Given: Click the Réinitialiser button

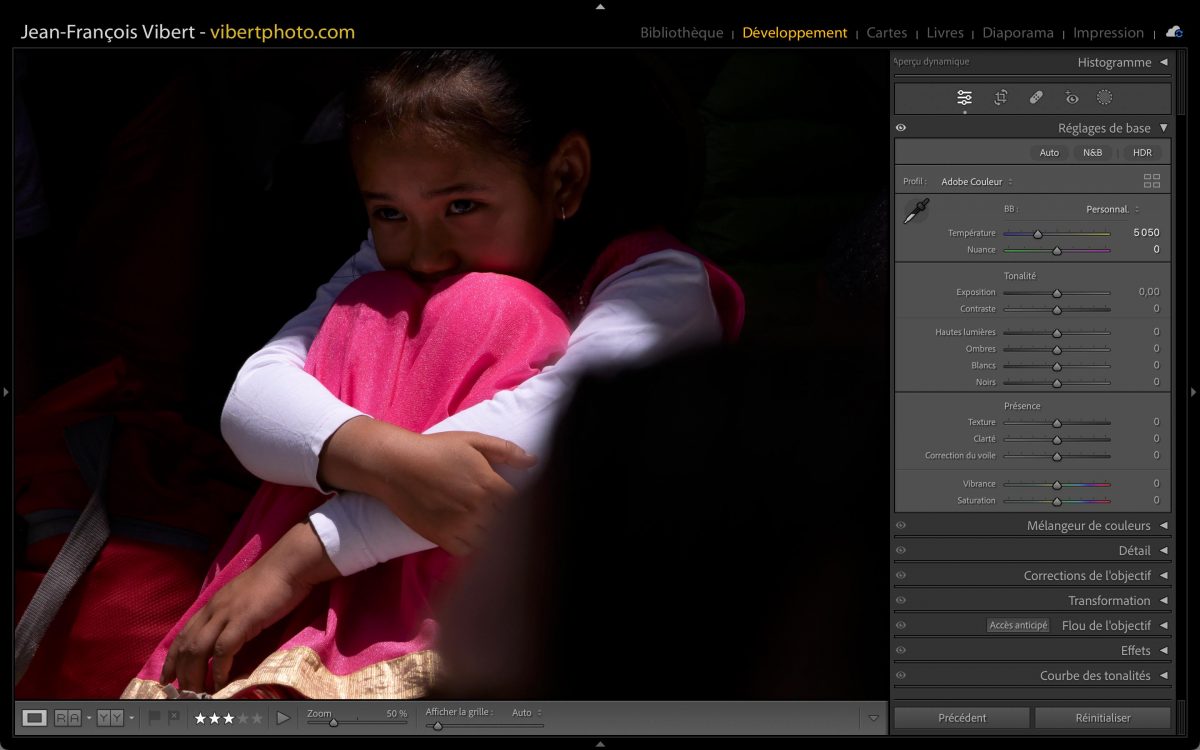Looking at the screenshot, I should pyautogui.click(x=1102, y=718).
